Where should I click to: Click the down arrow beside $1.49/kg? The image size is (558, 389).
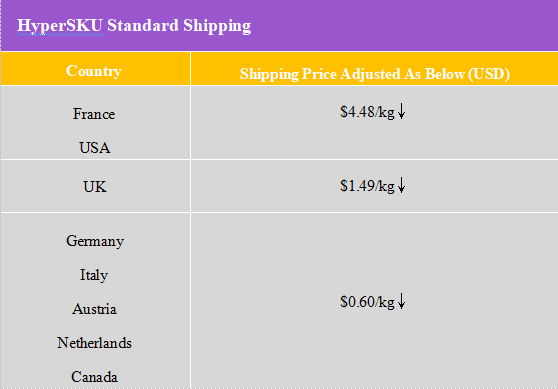tap(401, 185)
